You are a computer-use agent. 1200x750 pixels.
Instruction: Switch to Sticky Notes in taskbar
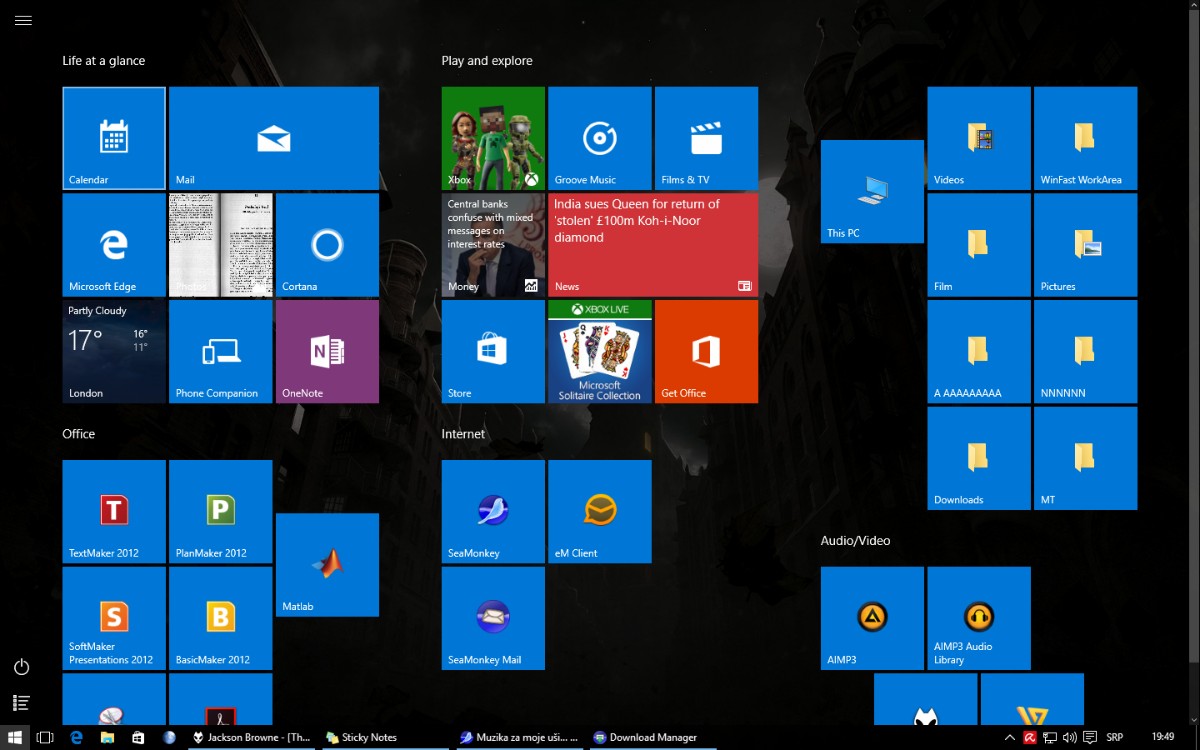360,738
